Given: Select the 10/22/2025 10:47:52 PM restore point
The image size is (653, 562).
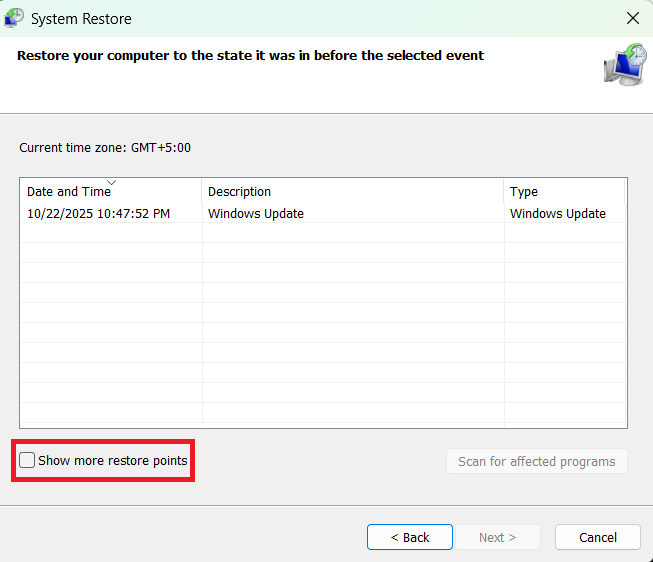Looking at the screenshot, I should coord(97,213).
